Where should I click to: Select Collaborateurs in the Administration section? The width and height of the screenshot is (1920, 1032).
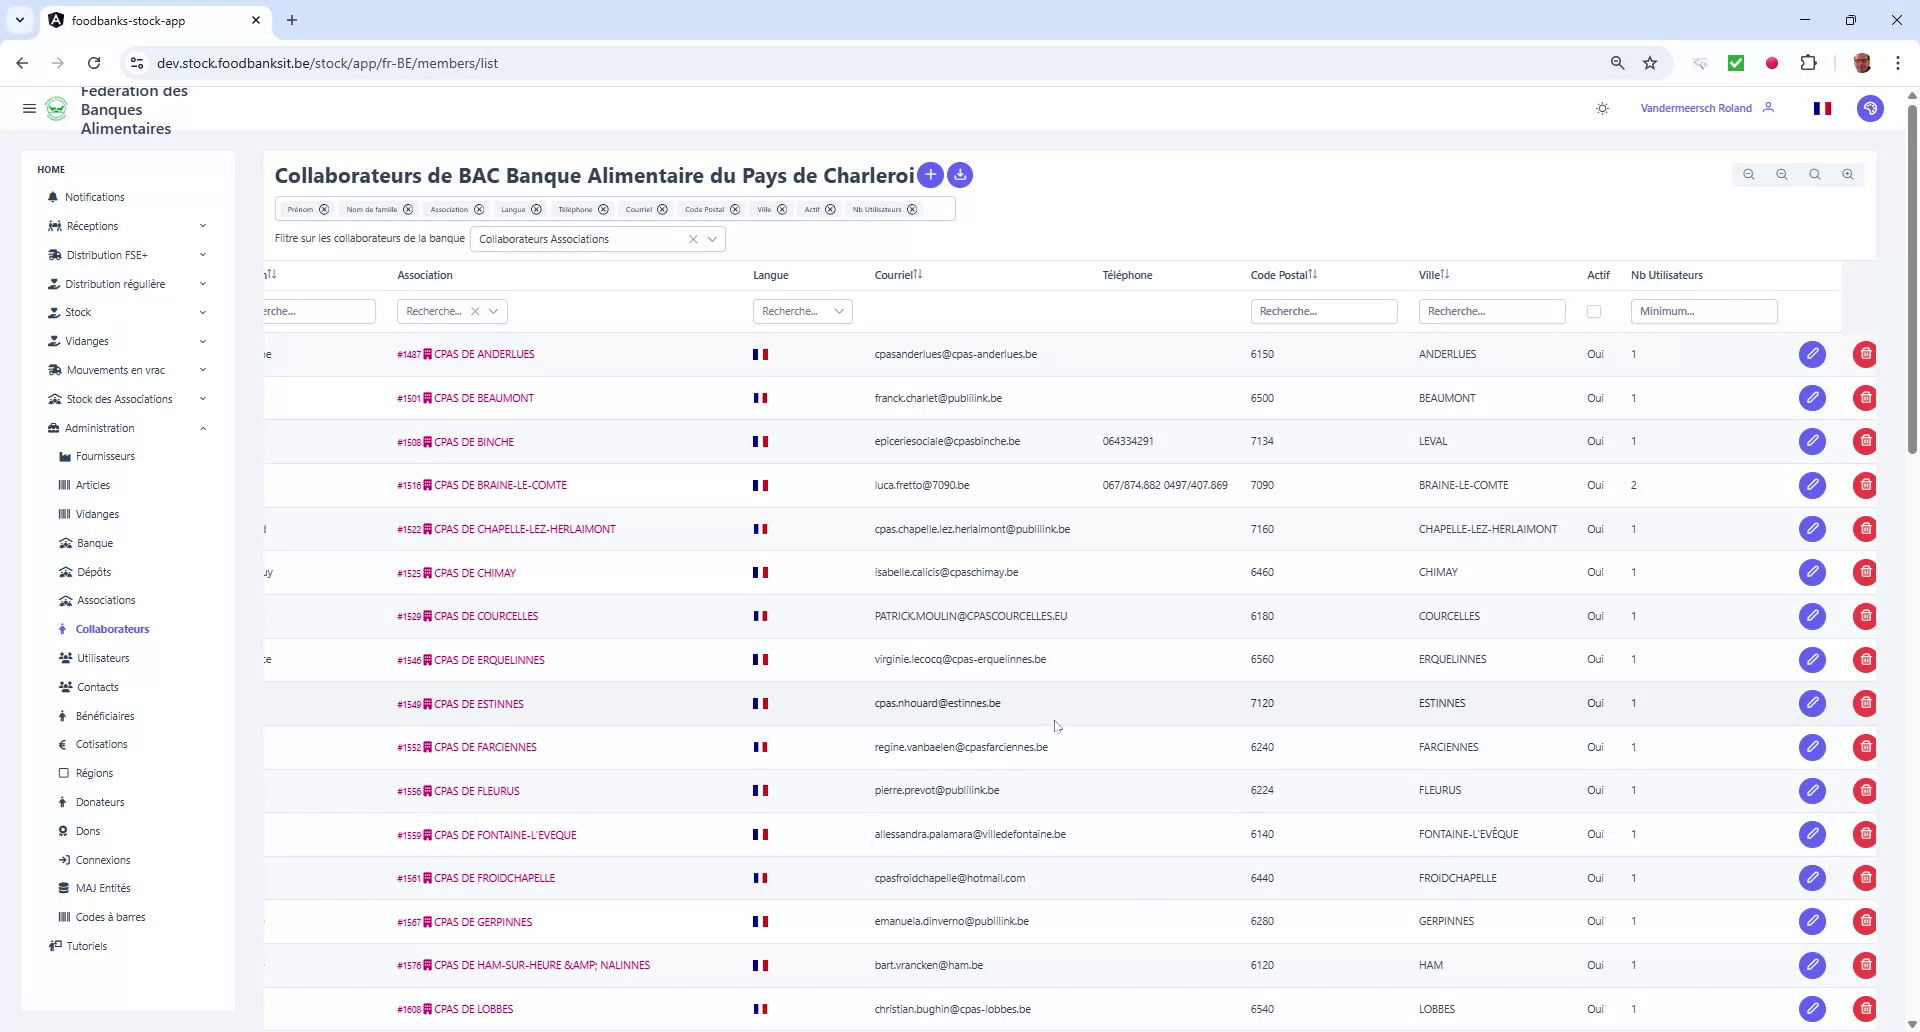coord(112,628)
